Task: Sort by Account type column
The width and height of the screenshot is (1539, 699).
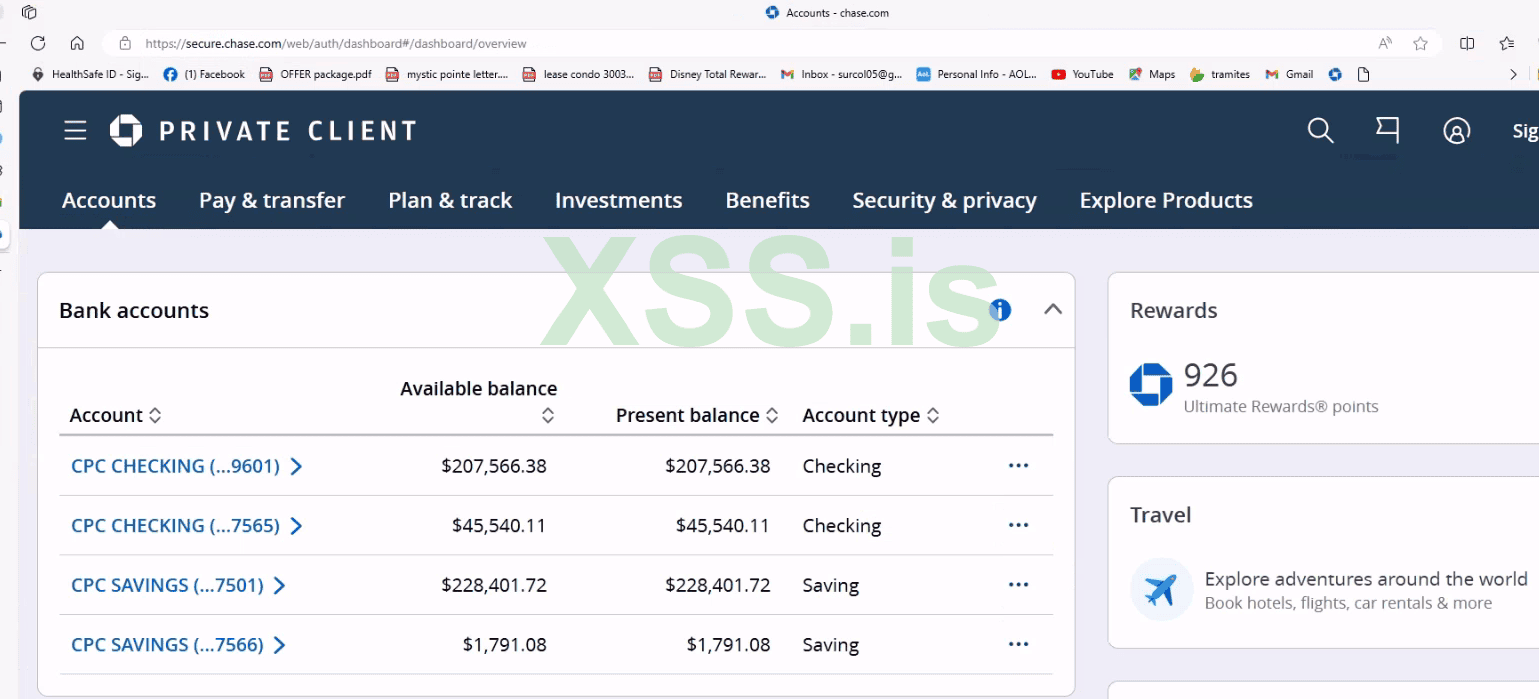Action: [x=871, y=416]
